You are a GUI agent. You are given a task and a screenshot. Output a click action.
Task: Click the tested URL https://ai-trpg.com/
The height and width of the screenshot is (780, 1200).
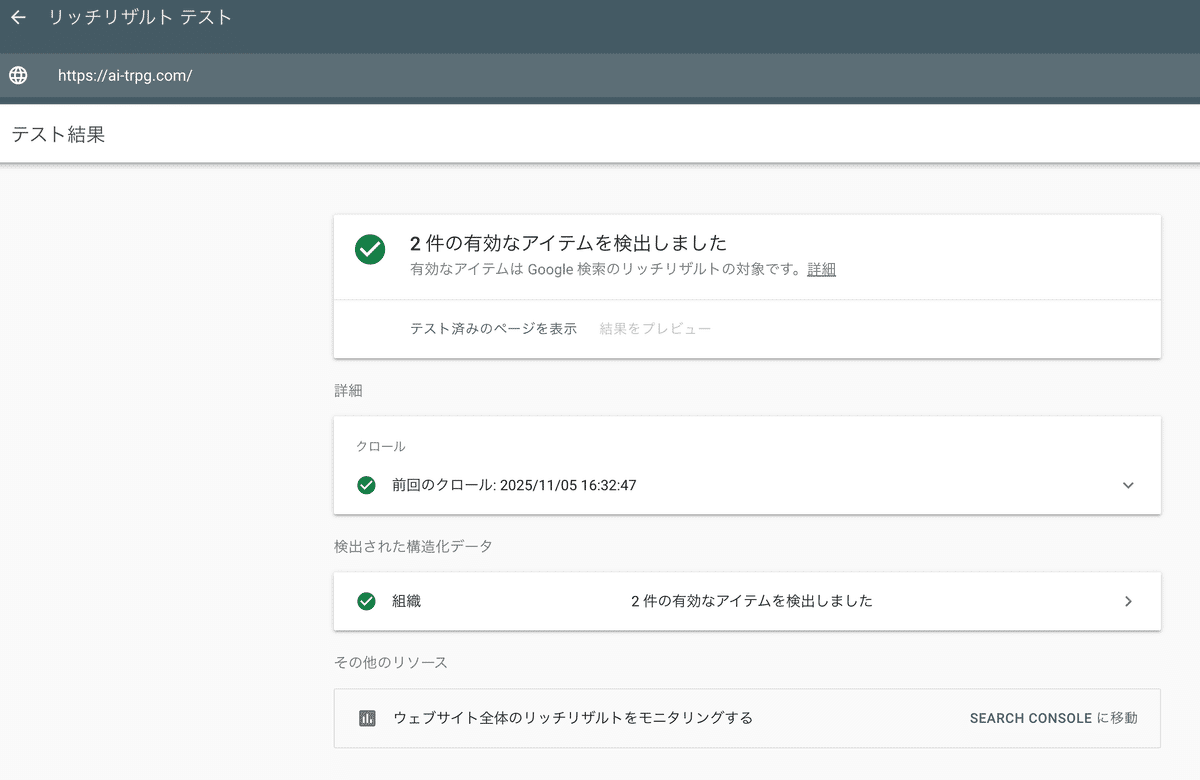tap(125, 75)
